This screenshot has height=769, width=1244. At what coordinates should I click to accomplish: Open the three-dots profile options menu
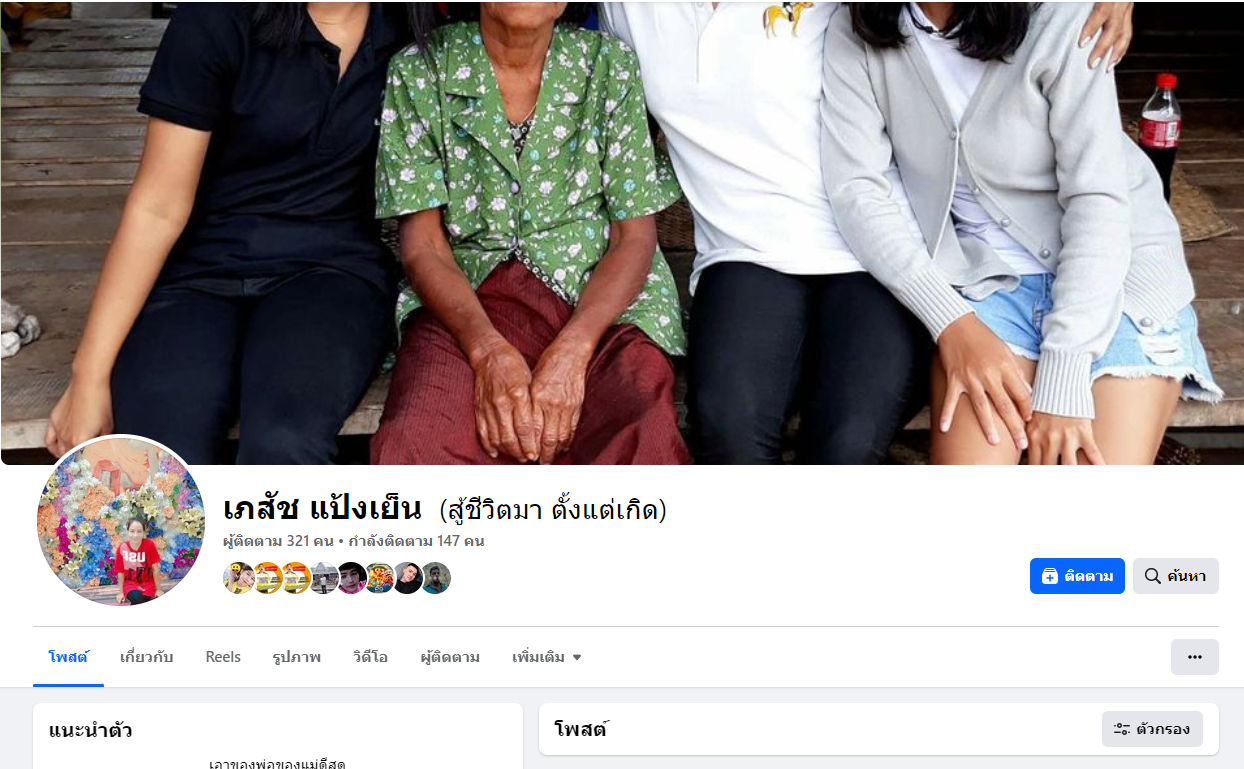pyautogui.click(x=1194, y=657)
